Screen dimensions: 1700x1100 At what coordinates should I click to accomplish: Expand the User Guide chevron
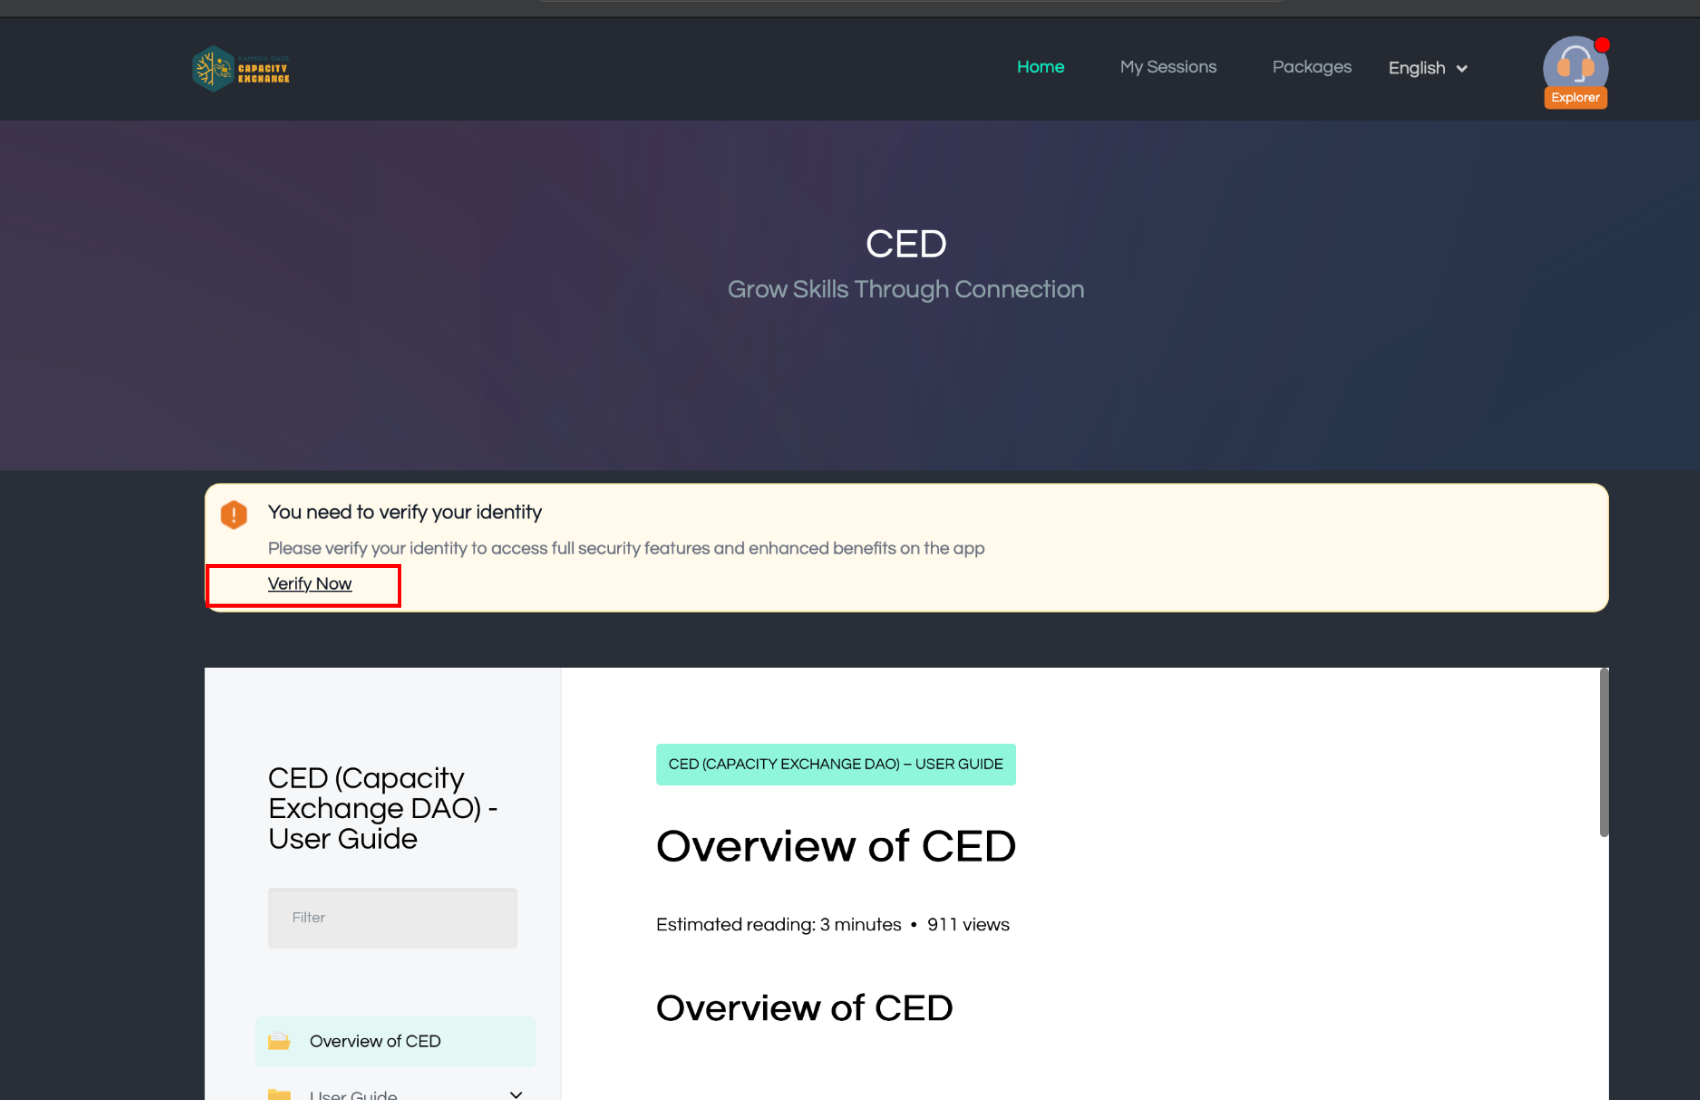click(x=516, y=1094)
